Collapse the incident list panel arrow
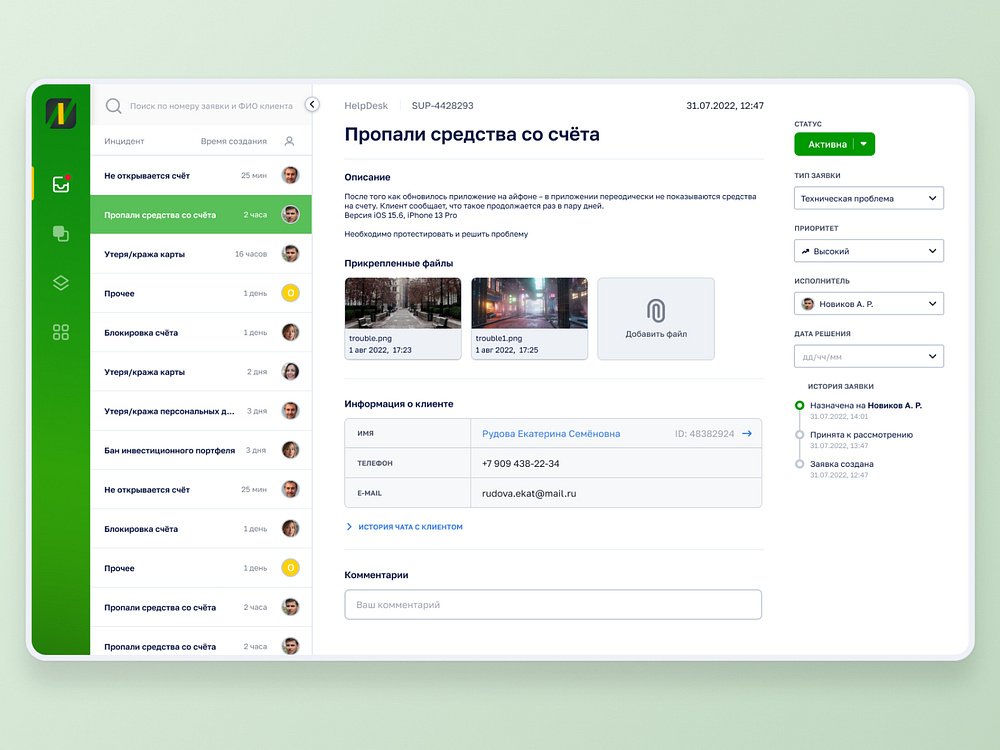1000x750 pixels. point(312,104)
